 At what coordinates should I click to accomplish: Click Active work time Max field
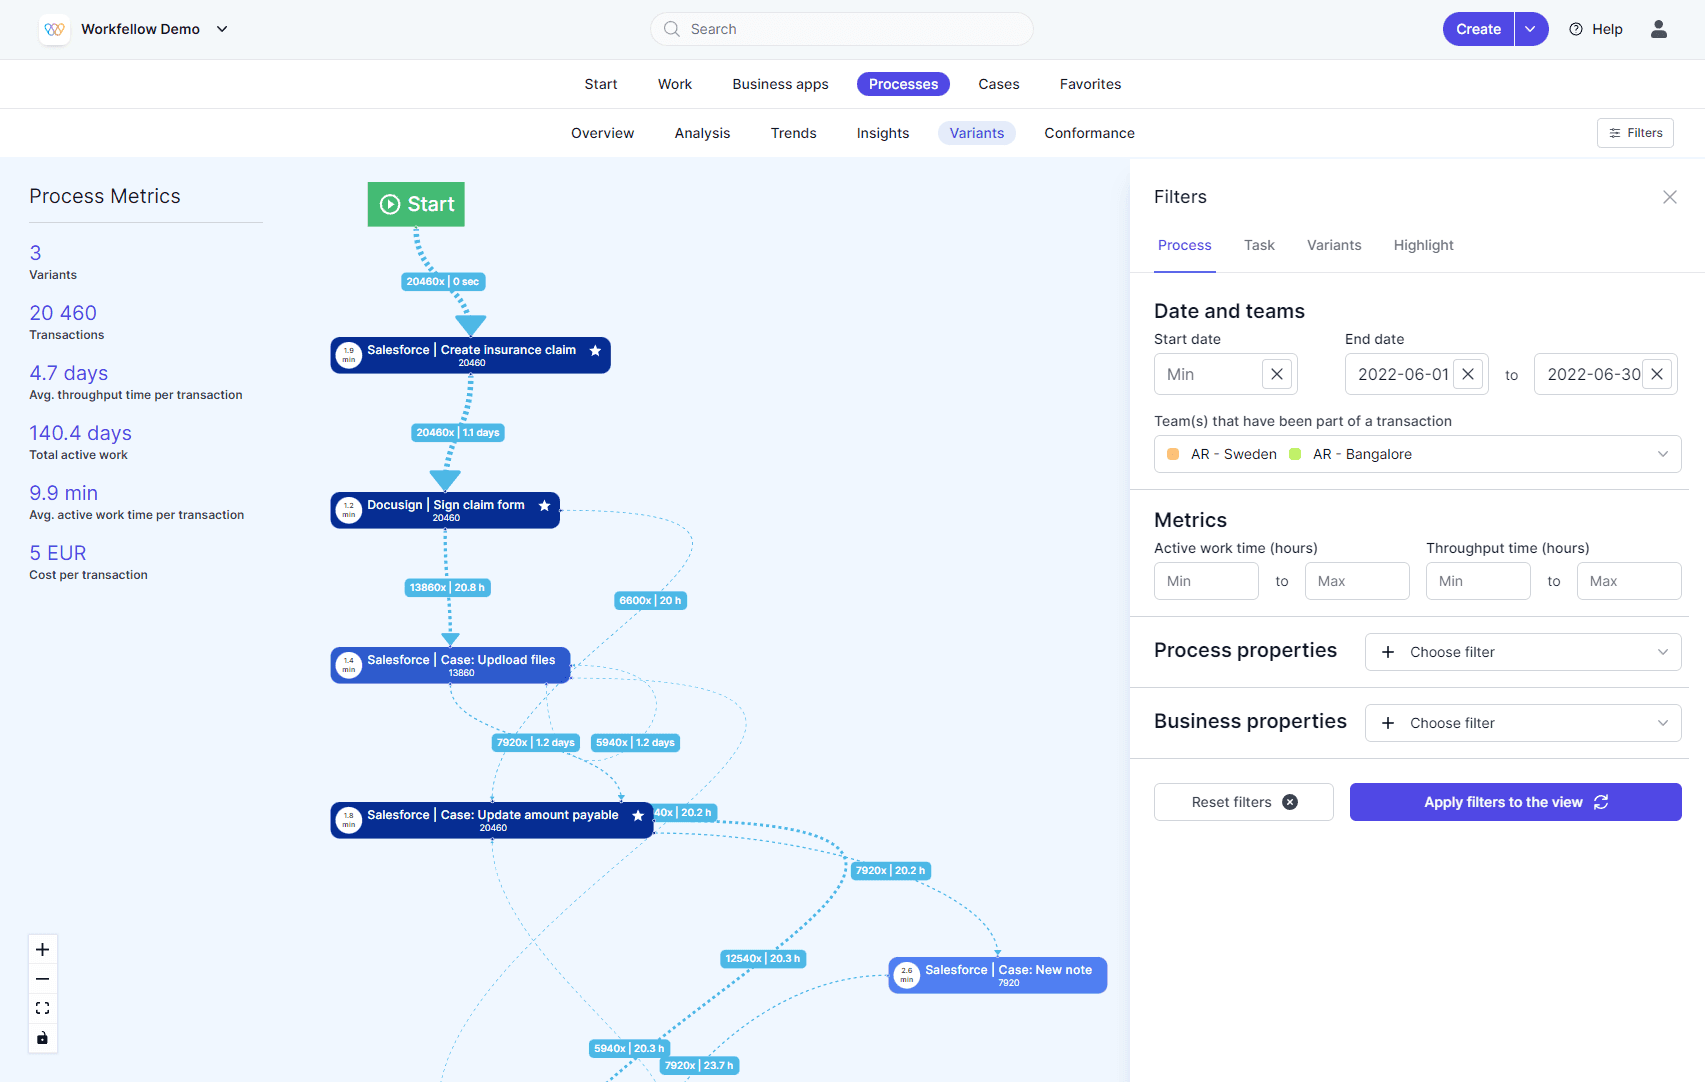click(1357, 581)
